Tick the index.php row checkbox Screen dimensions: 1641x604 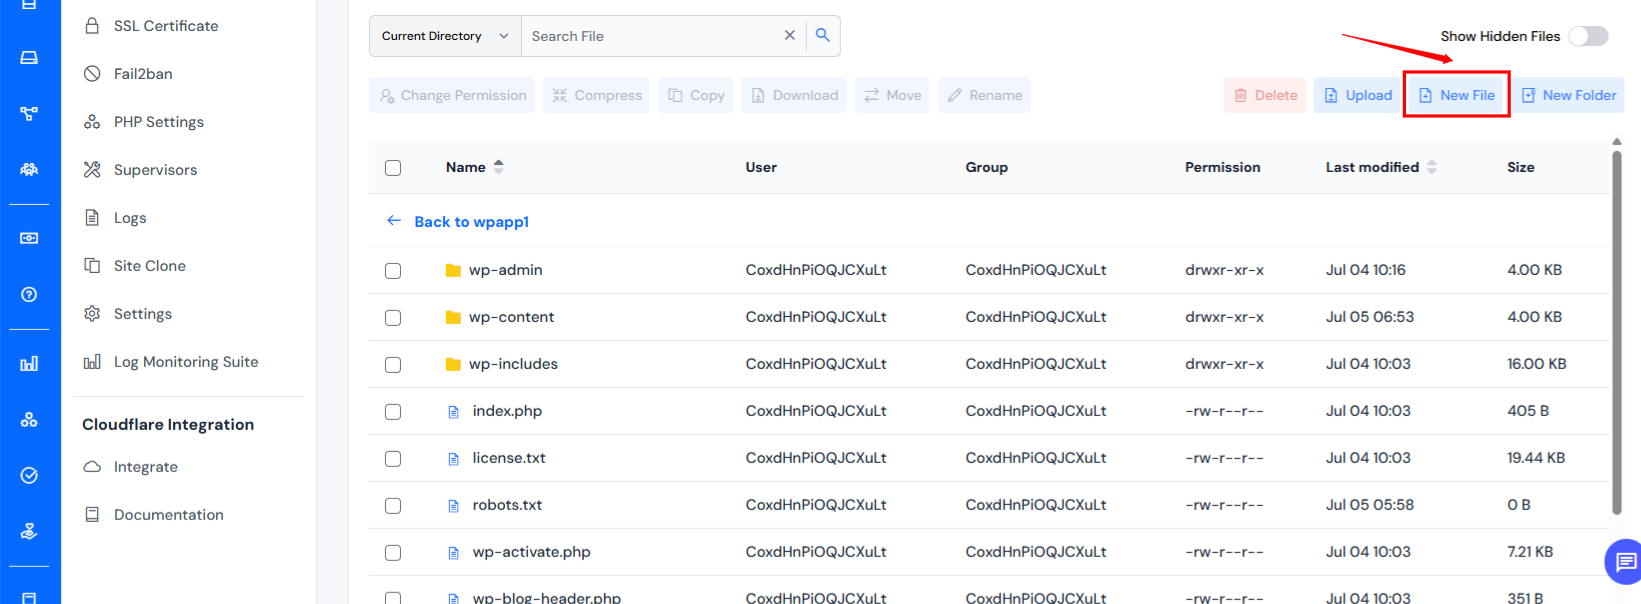(393, 412)
